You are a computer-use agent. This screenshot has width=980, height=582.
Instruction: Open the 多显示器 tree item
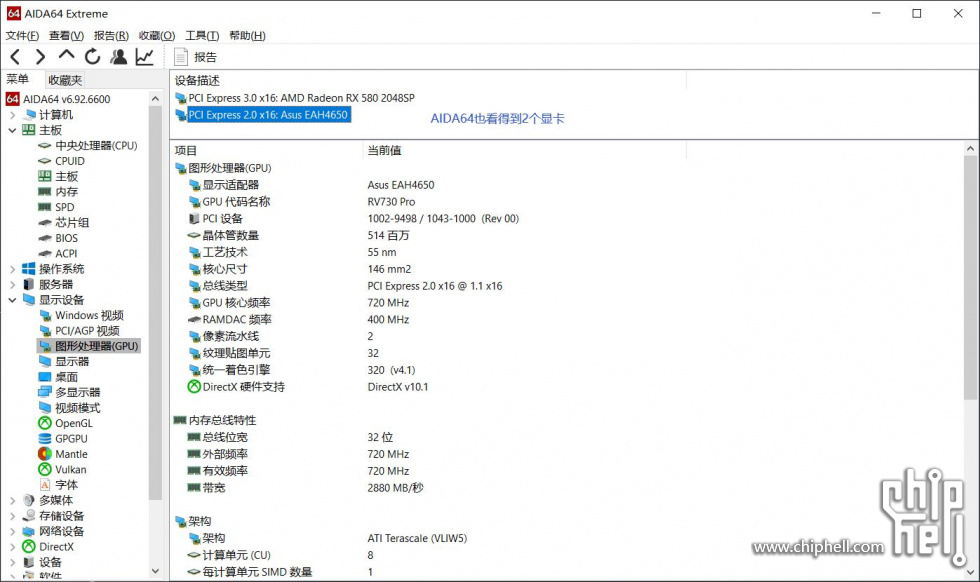(x=69, y=393)
